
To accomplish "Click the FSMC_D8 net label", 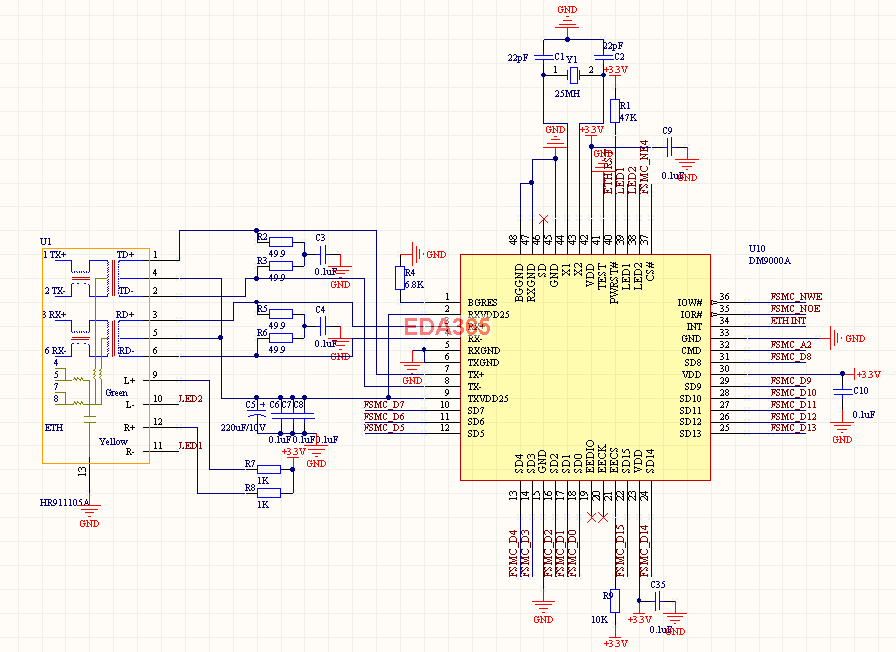I will pyautogui.click(x=790, y=357).
